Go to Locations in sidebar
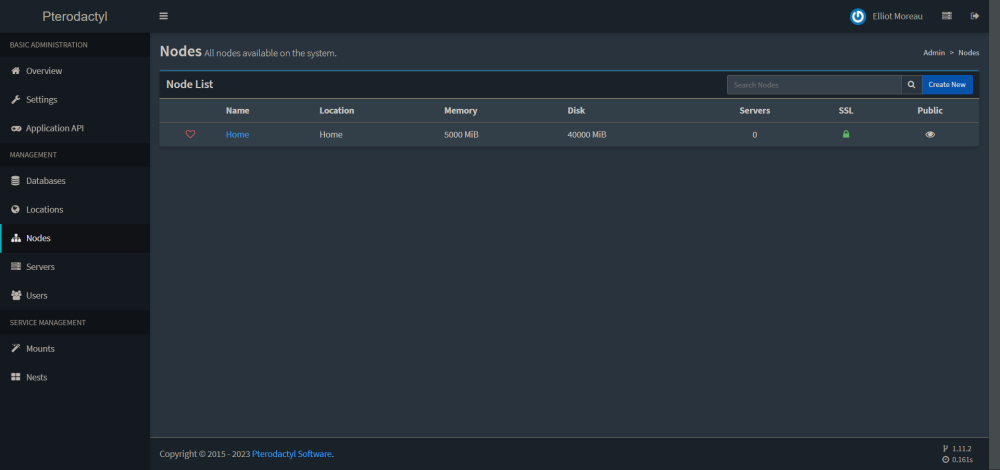 pos(75,209)
